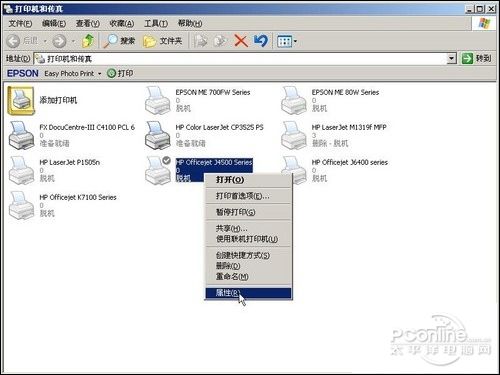Select the HP Officejet J4500 Series printer icon
Viewport: 500px width, 375px height.
click(158, 170)
